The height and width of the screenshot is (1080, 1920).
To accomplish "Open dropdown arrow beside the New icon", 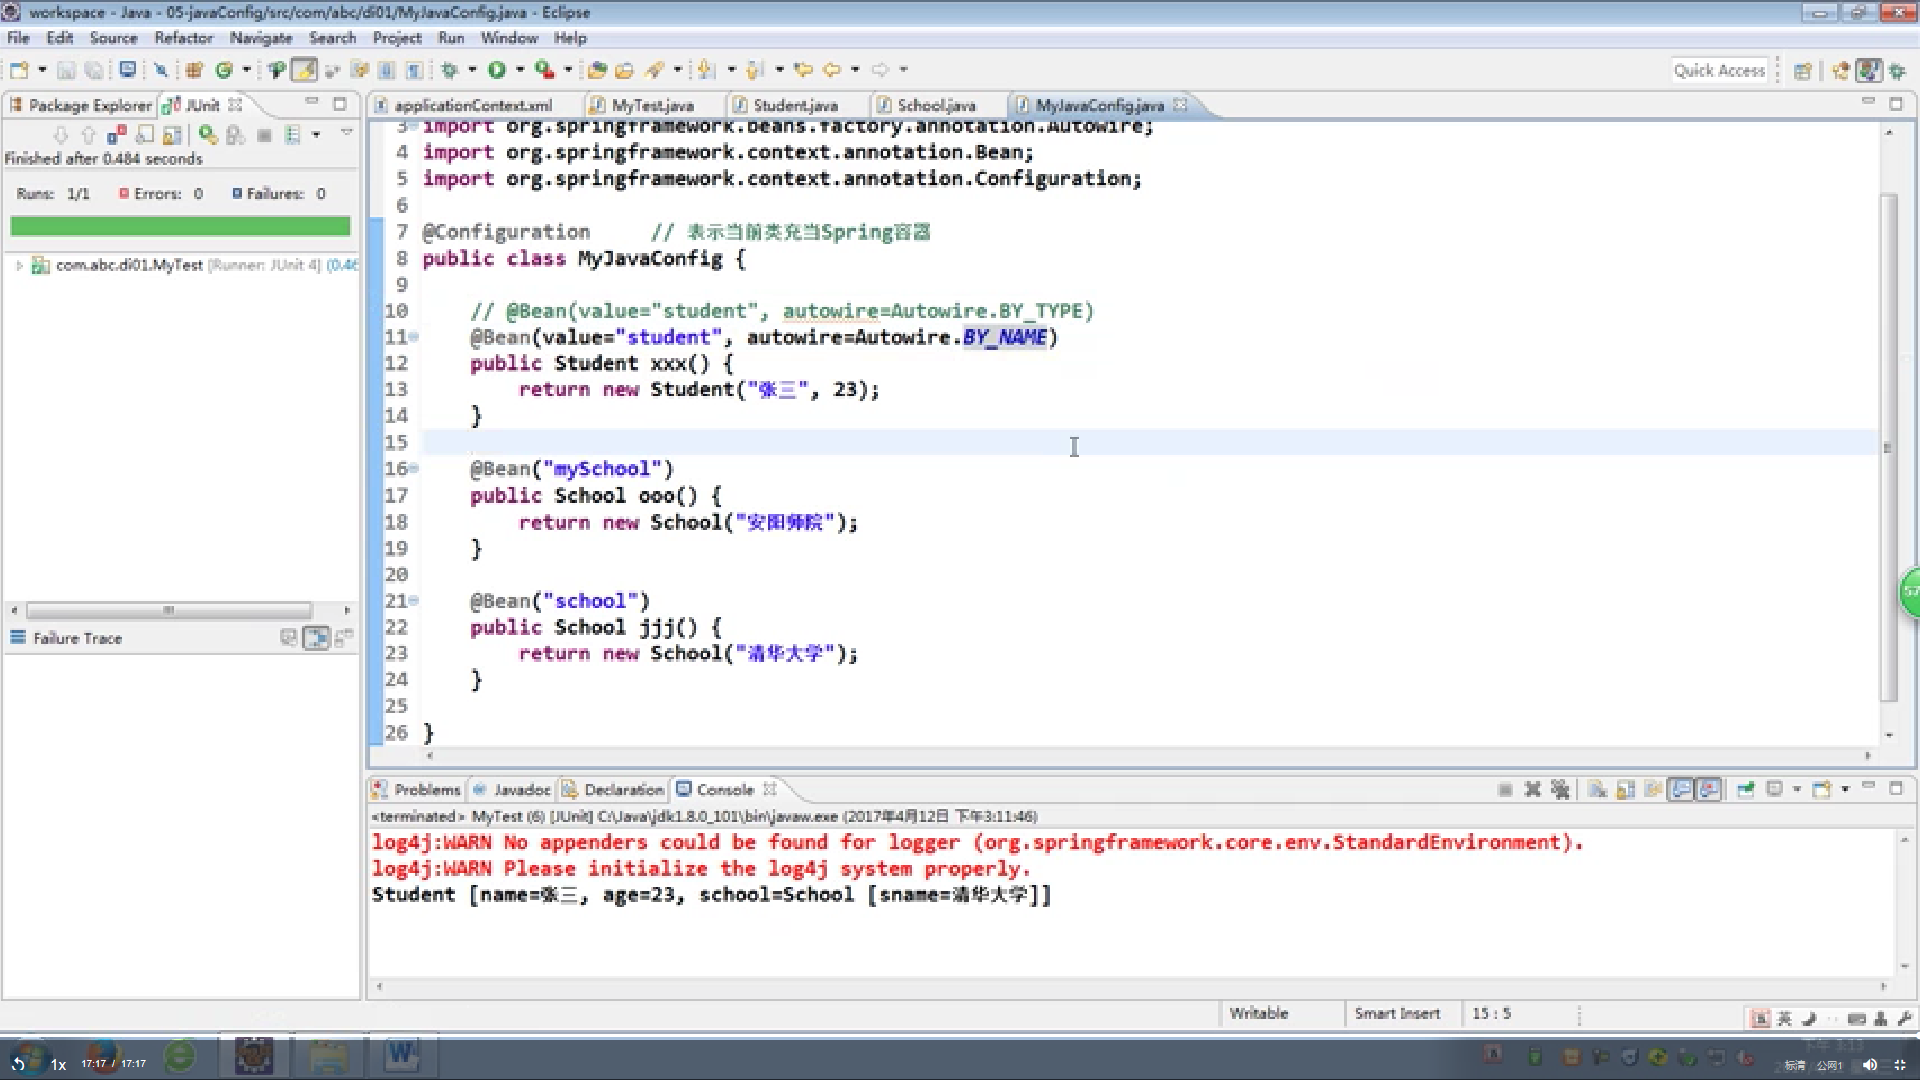I will tap(42, 70).
